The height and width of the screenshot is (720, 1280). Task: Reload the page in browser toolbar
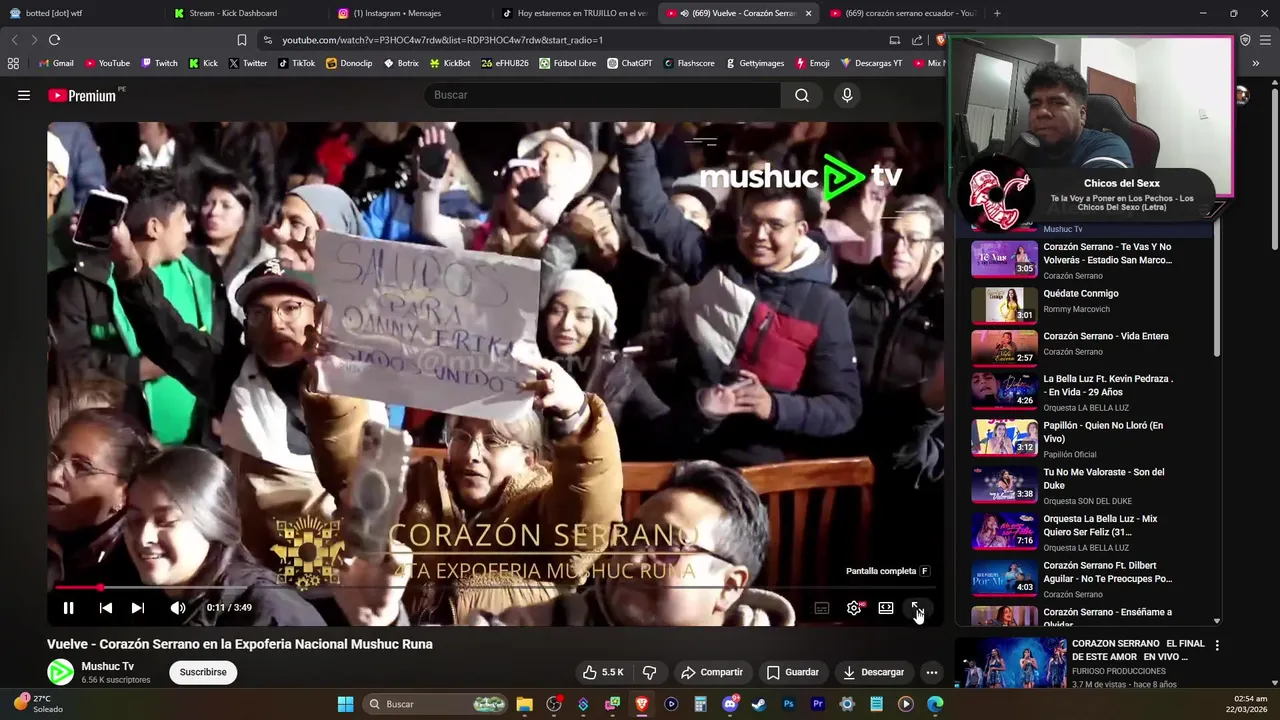point(54,40)
